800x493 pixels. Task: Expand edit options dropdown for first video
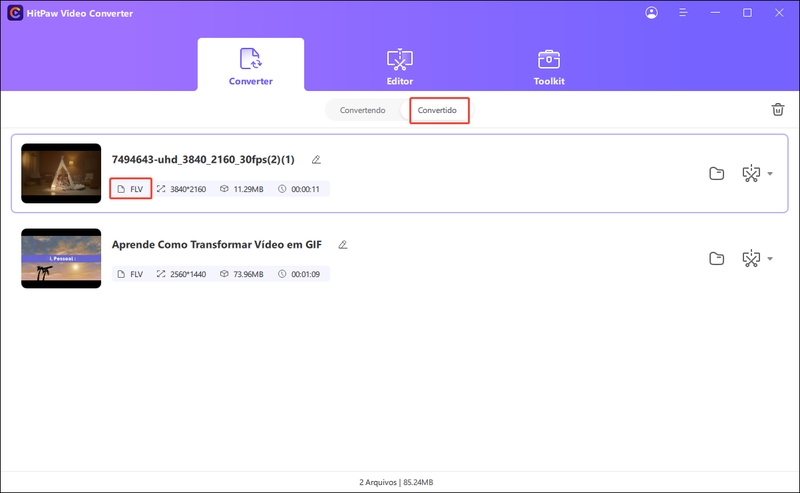pyautogui.click(x=770, y=174)
